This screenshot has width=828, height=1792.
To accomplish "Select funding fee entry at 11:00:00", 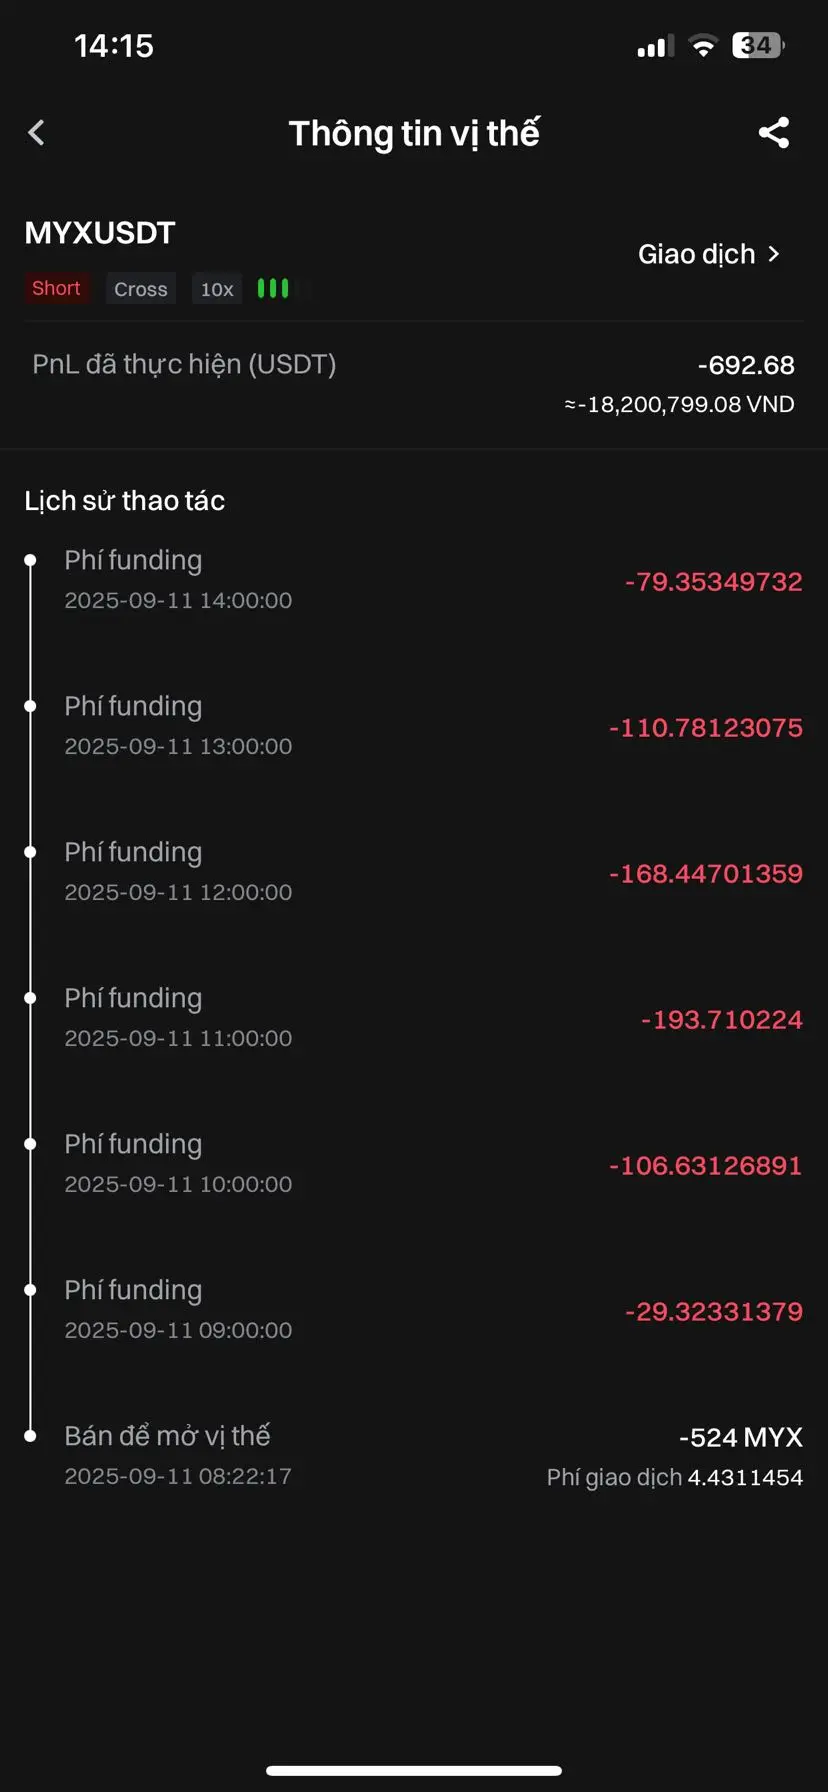I will pyautogui.click(x=414, y=1018).
